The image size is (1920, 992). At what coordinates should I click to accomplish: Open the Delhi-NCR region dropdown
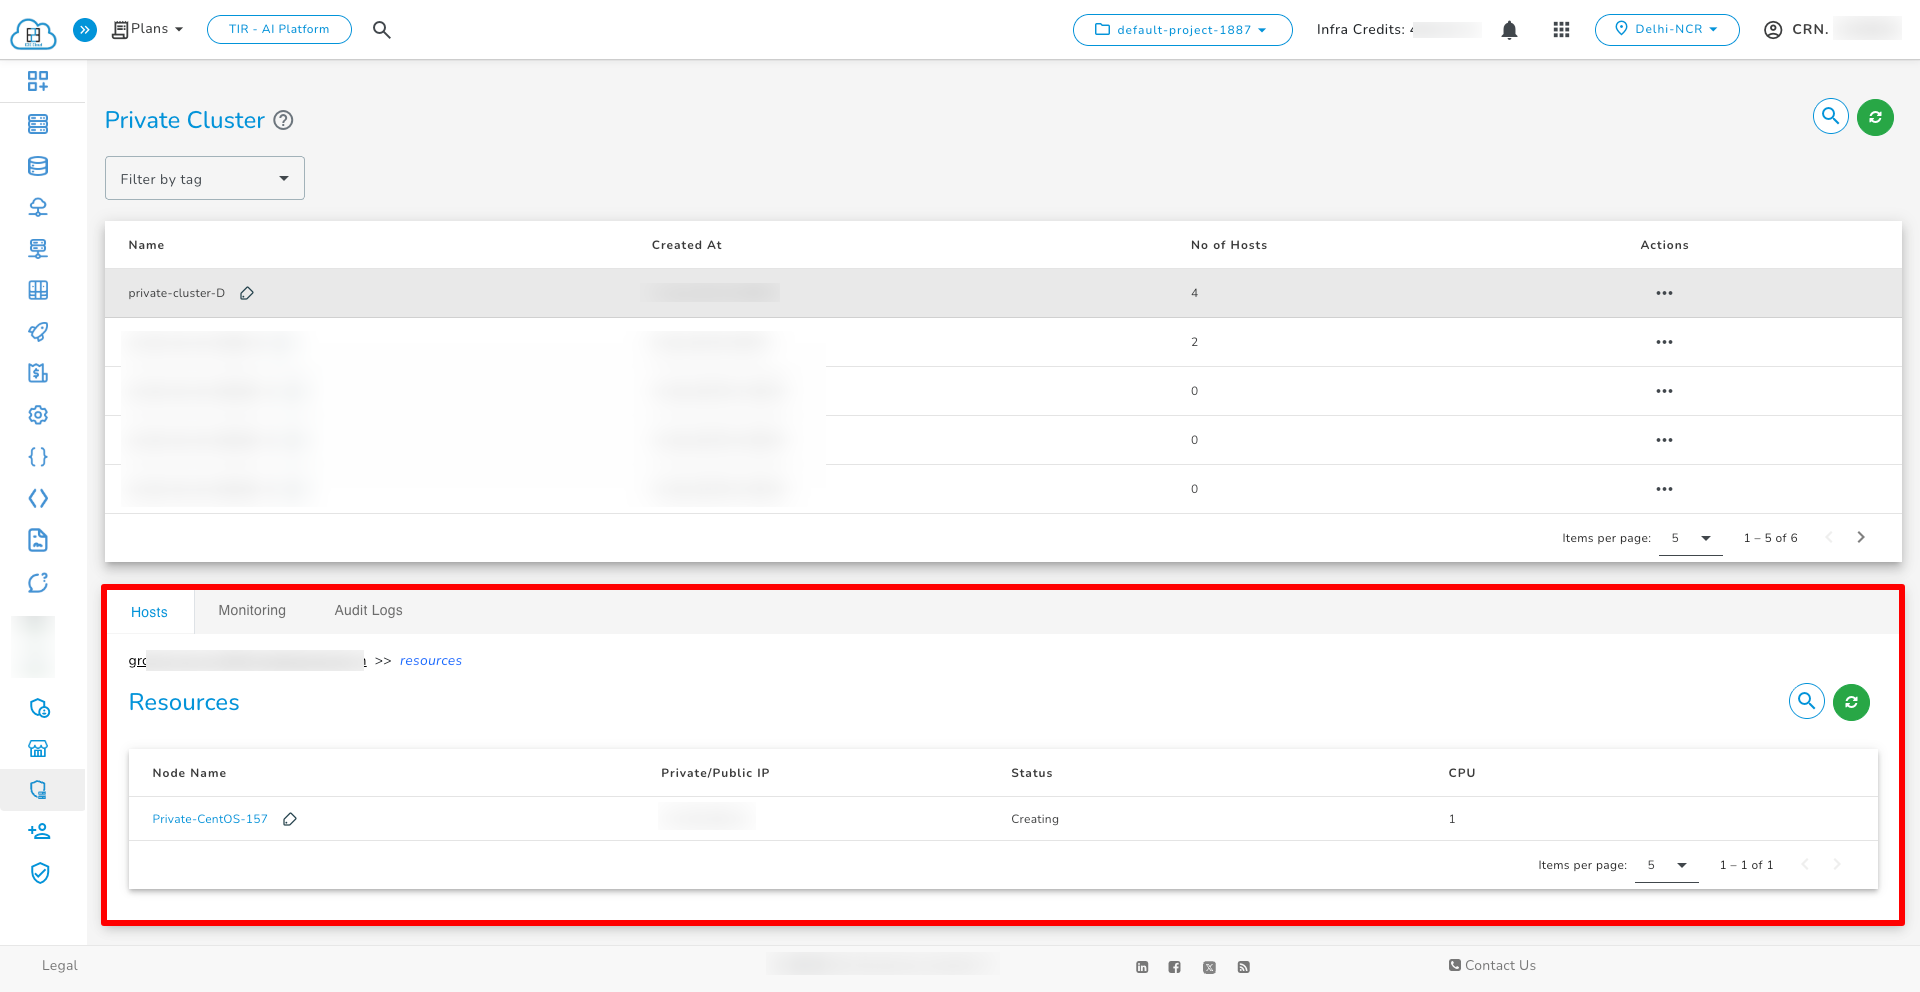coord(1666,29)
